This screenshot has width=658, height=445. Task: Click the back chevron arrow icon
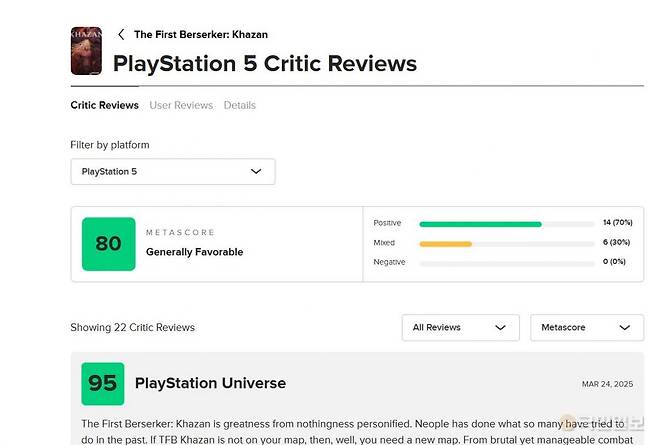pos(121,34)
